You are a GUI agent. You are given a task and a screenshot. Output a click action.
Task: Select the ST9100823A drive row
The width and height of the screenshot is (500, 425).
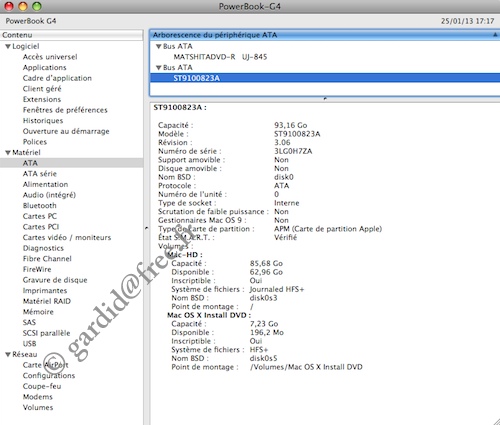(325, 78)
